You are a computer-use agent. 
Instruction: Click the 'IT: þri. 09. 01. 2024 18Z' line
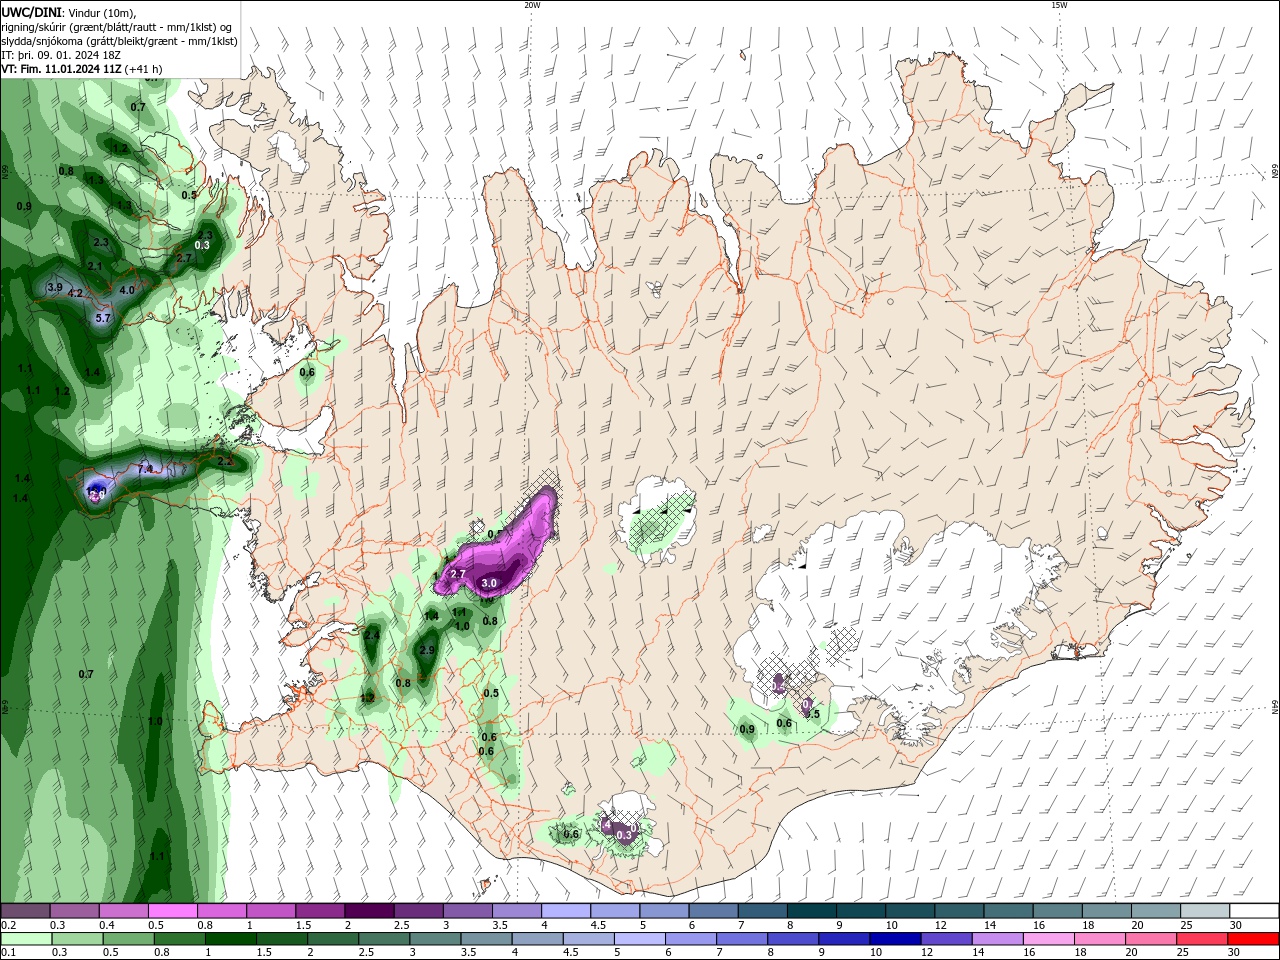[x=61, y=55]
